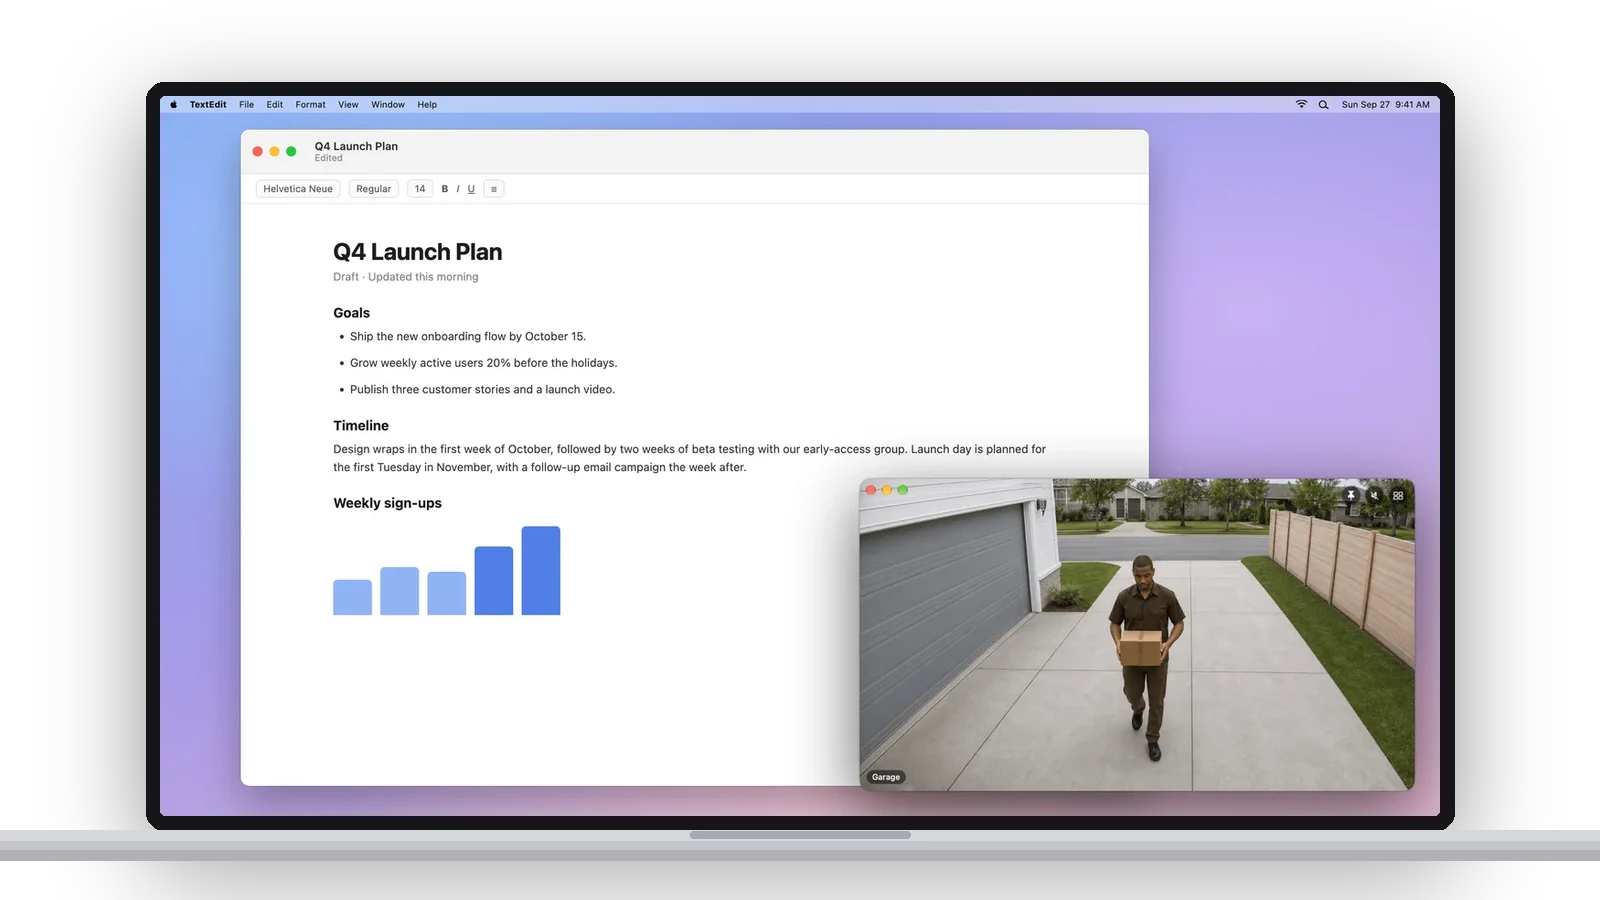Image resolution: width=1600 pixels, height=900 pixels.
Task: Click the 'Grow weekly active users 20%' bullet
Action: [483, 363]
